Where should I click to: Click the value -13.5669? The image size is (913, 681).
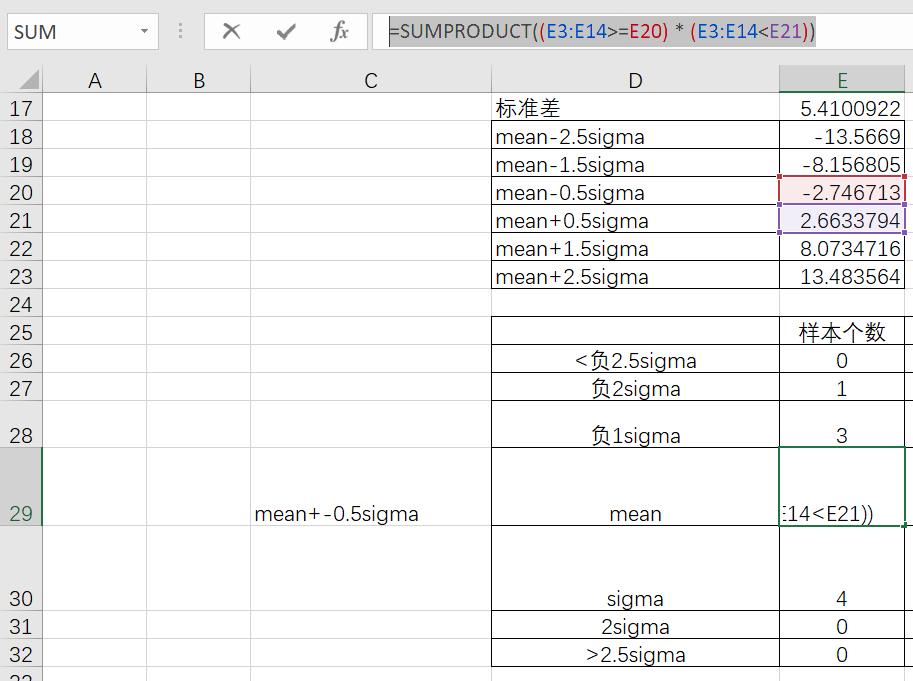pyautogui.click(x=842, y=136)
